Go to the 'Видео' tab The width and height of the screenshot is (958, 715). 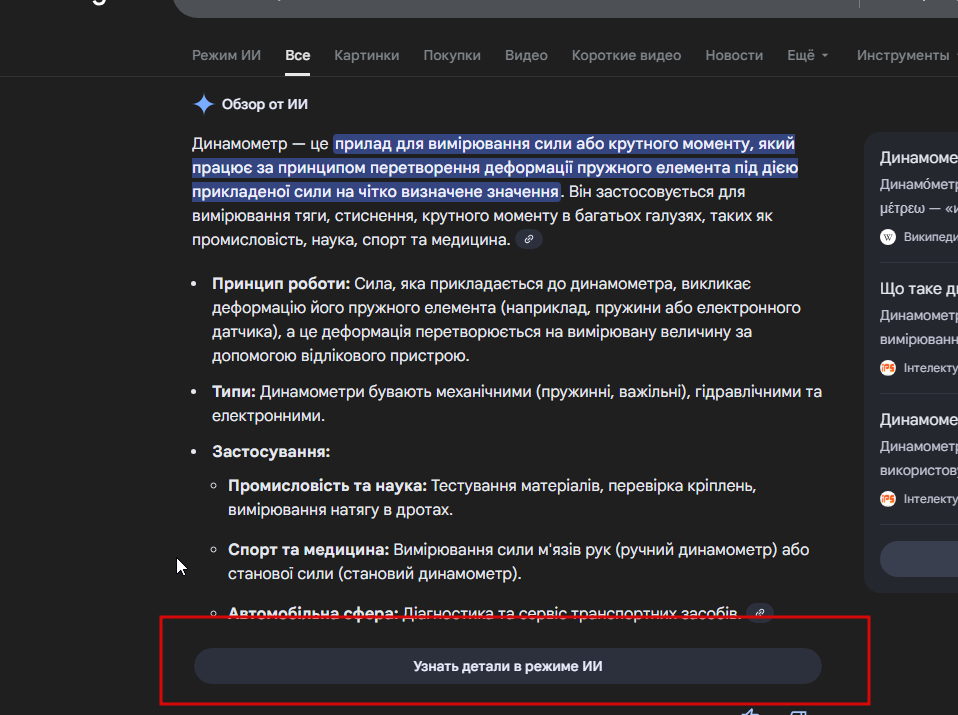526,55
